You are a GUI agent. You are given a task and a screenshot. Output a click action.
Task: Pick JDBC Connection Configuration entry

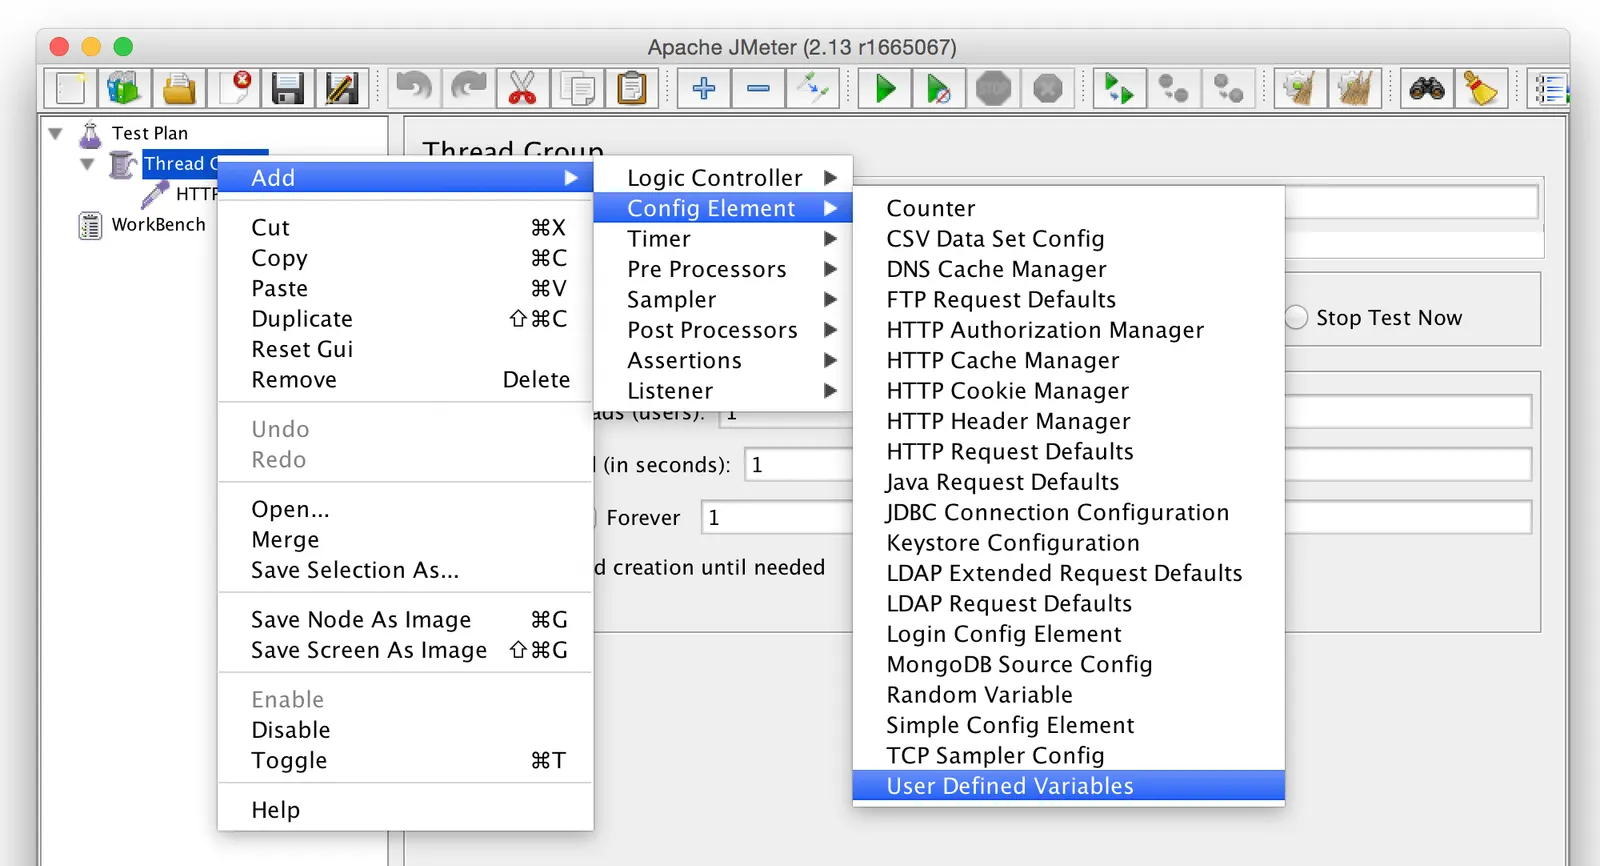coord(1068,512)
